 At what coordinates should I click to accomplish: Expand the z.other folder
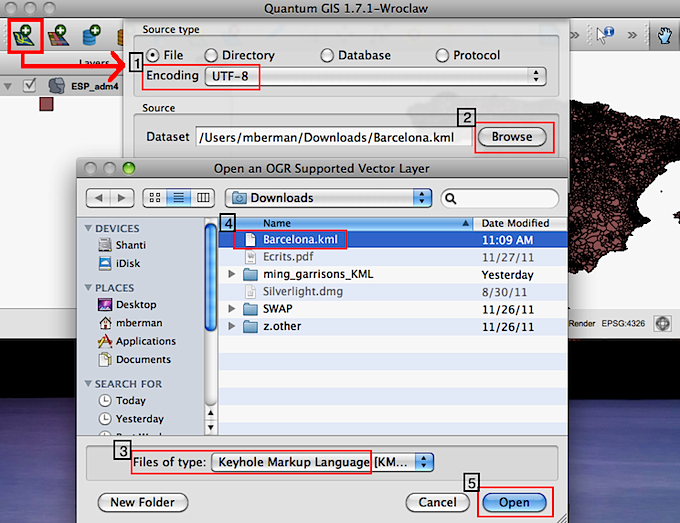pos(232,326)
